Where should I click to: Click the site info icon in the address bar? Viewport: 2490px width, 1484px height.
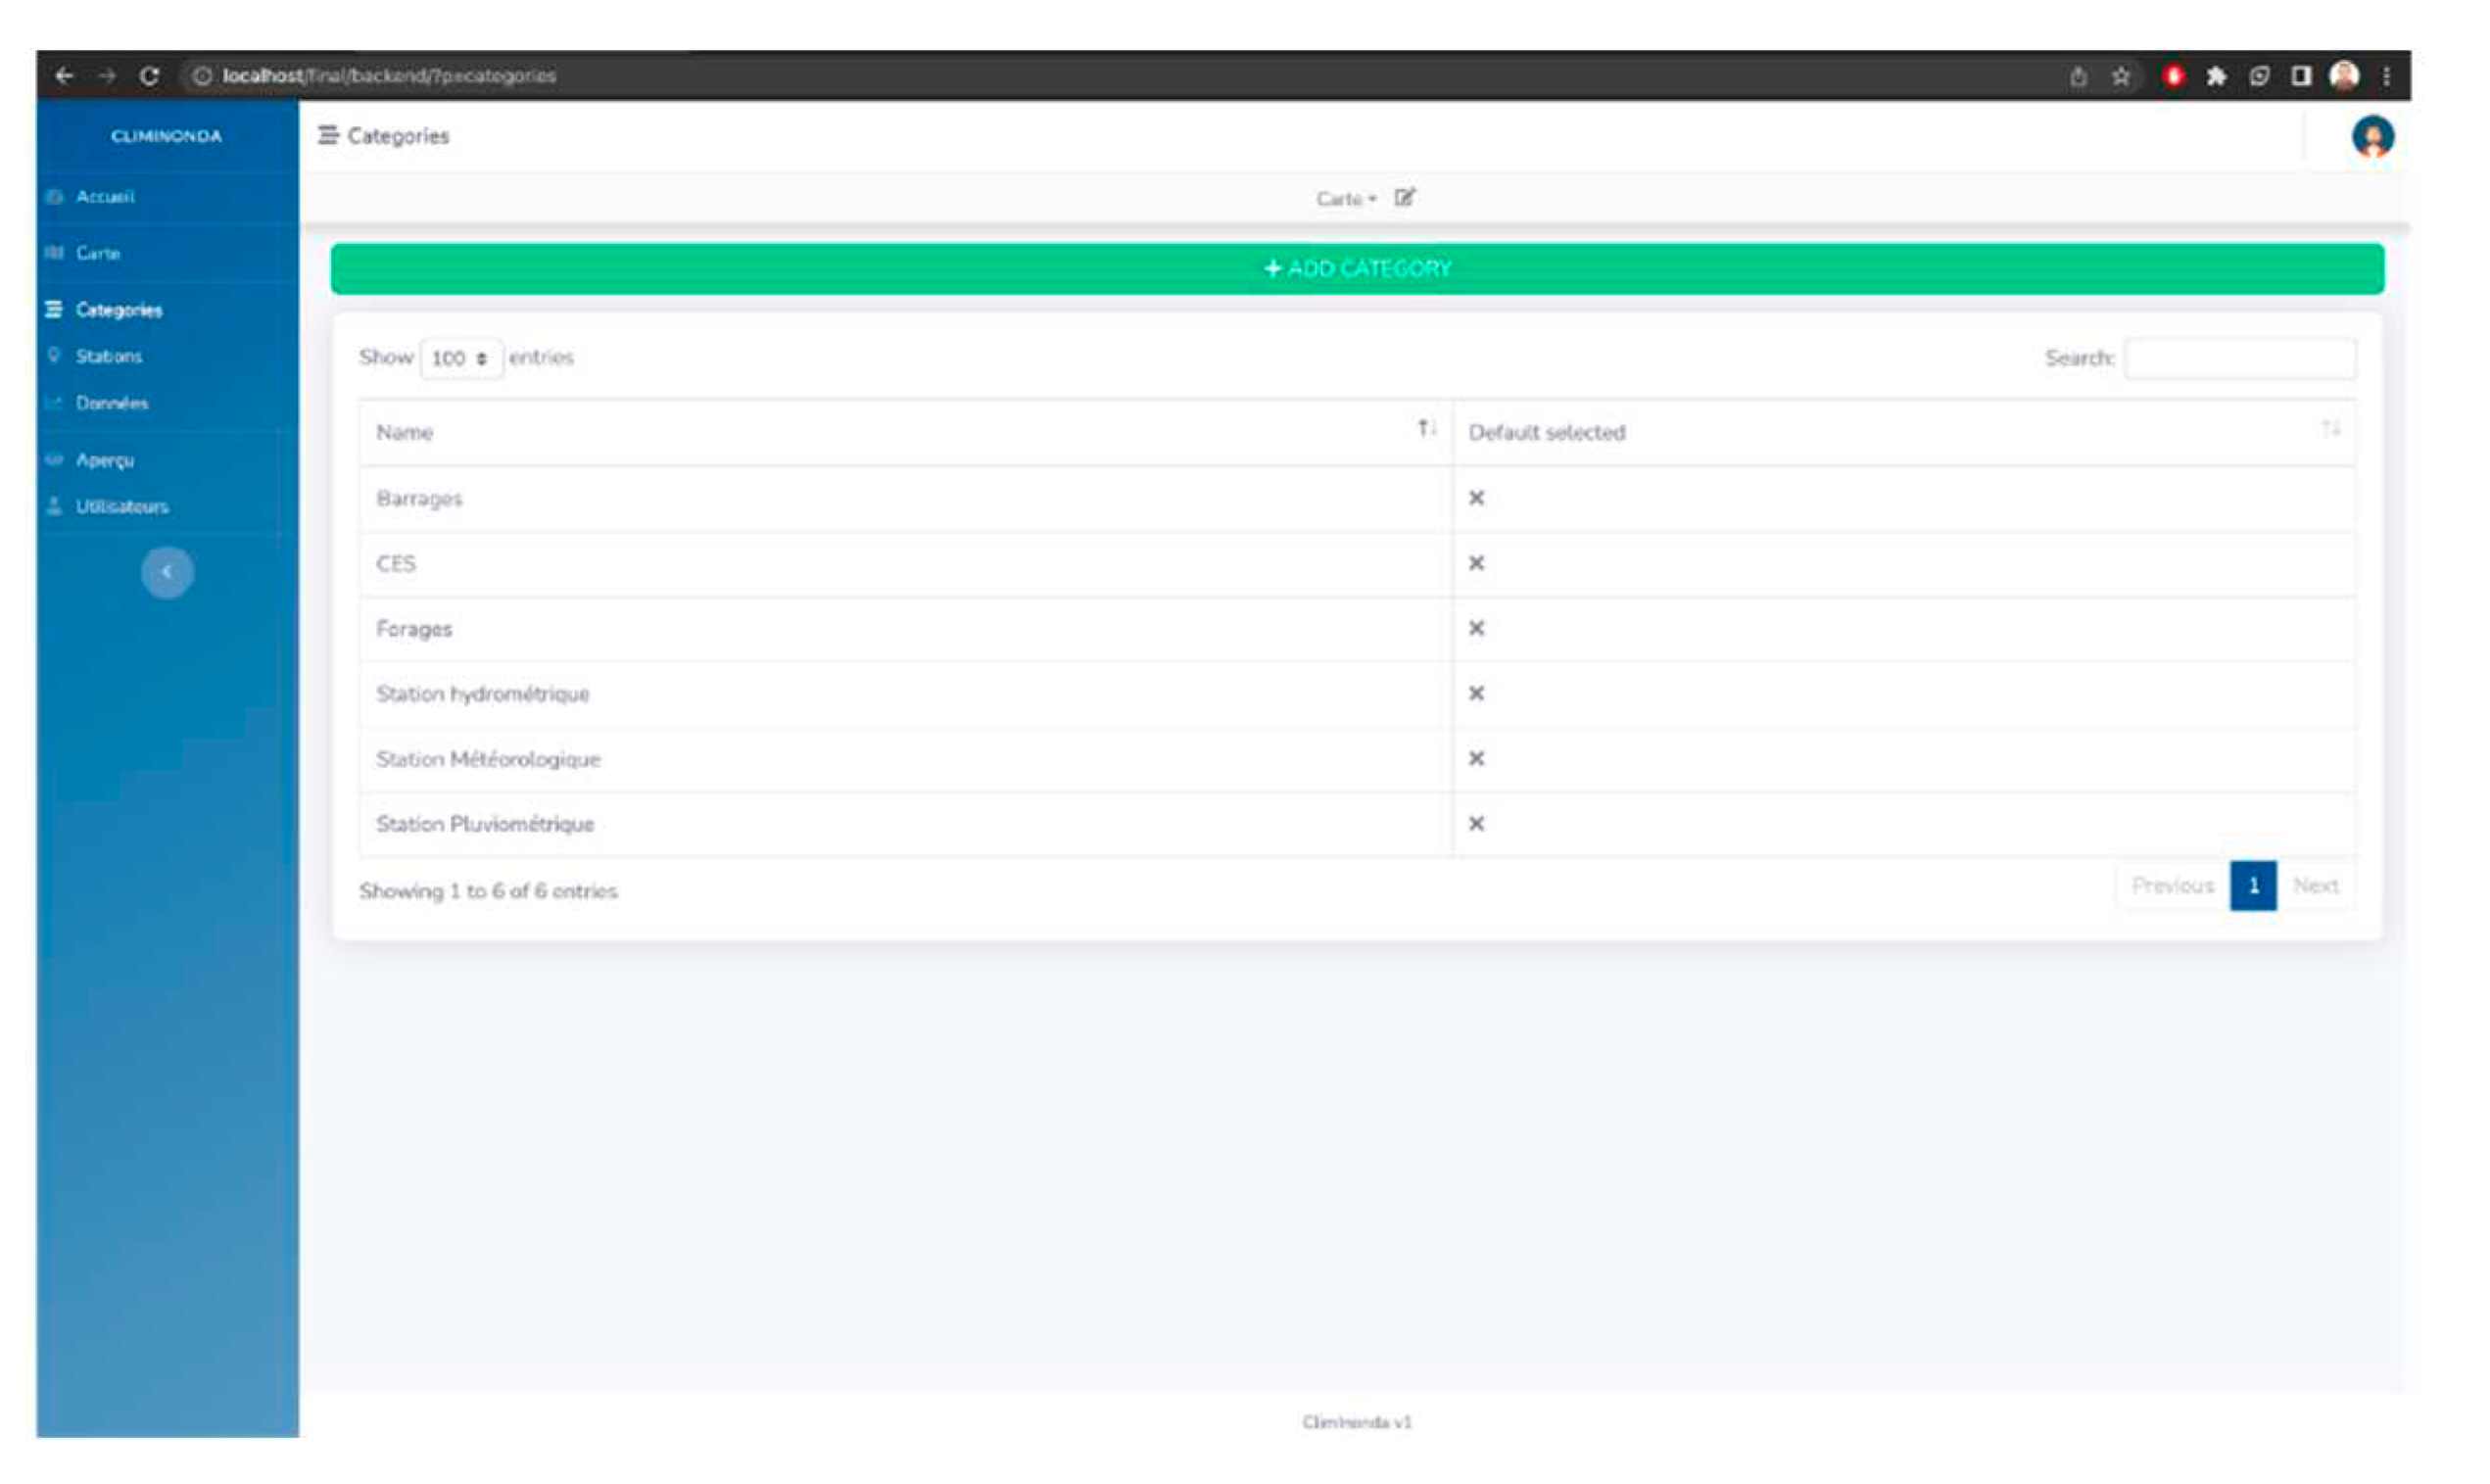202,76
